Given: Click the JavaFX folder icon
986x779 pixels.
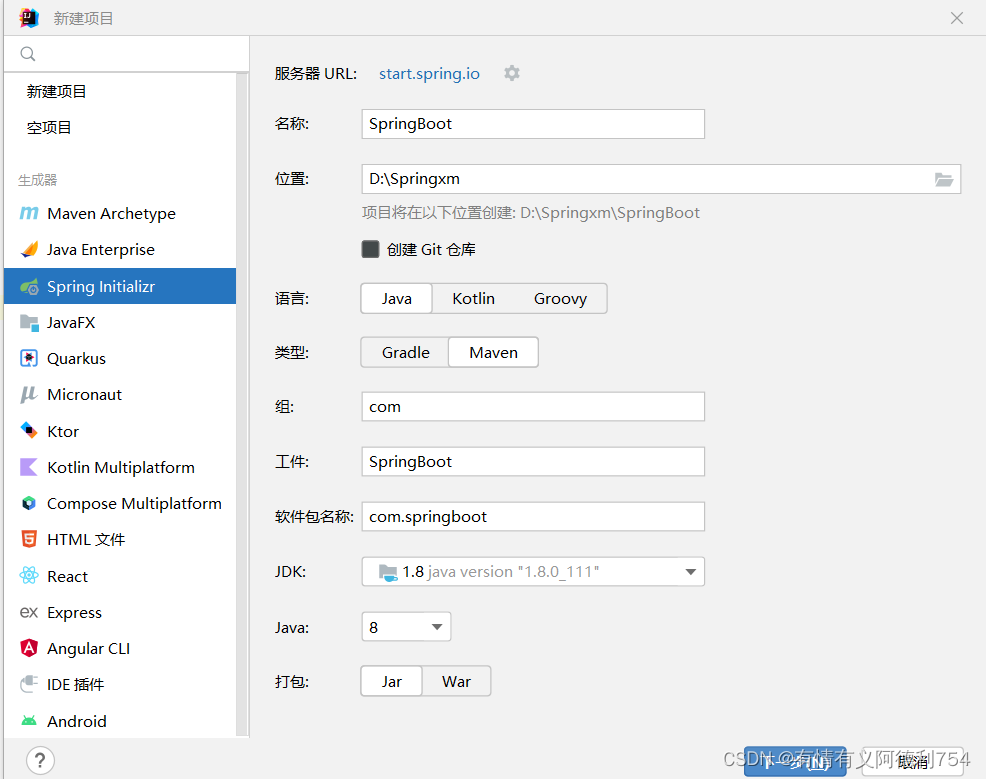Looking at the screenshot, I should click(x=29, y=323).
